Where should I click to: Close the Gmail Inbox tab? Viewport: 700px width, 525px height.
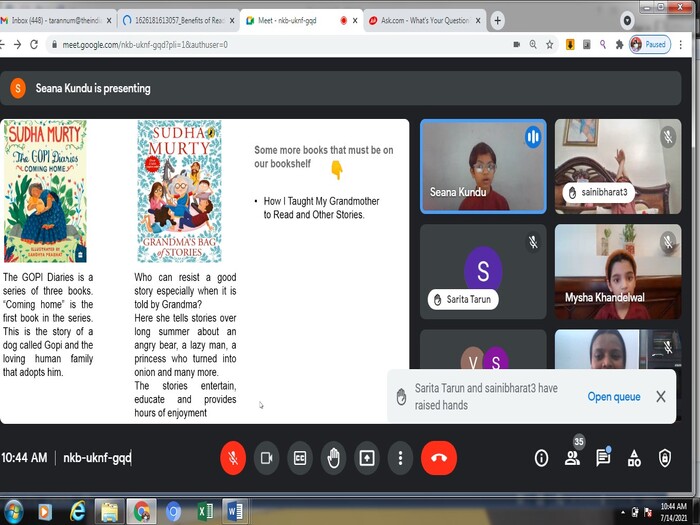pos(109,21)
